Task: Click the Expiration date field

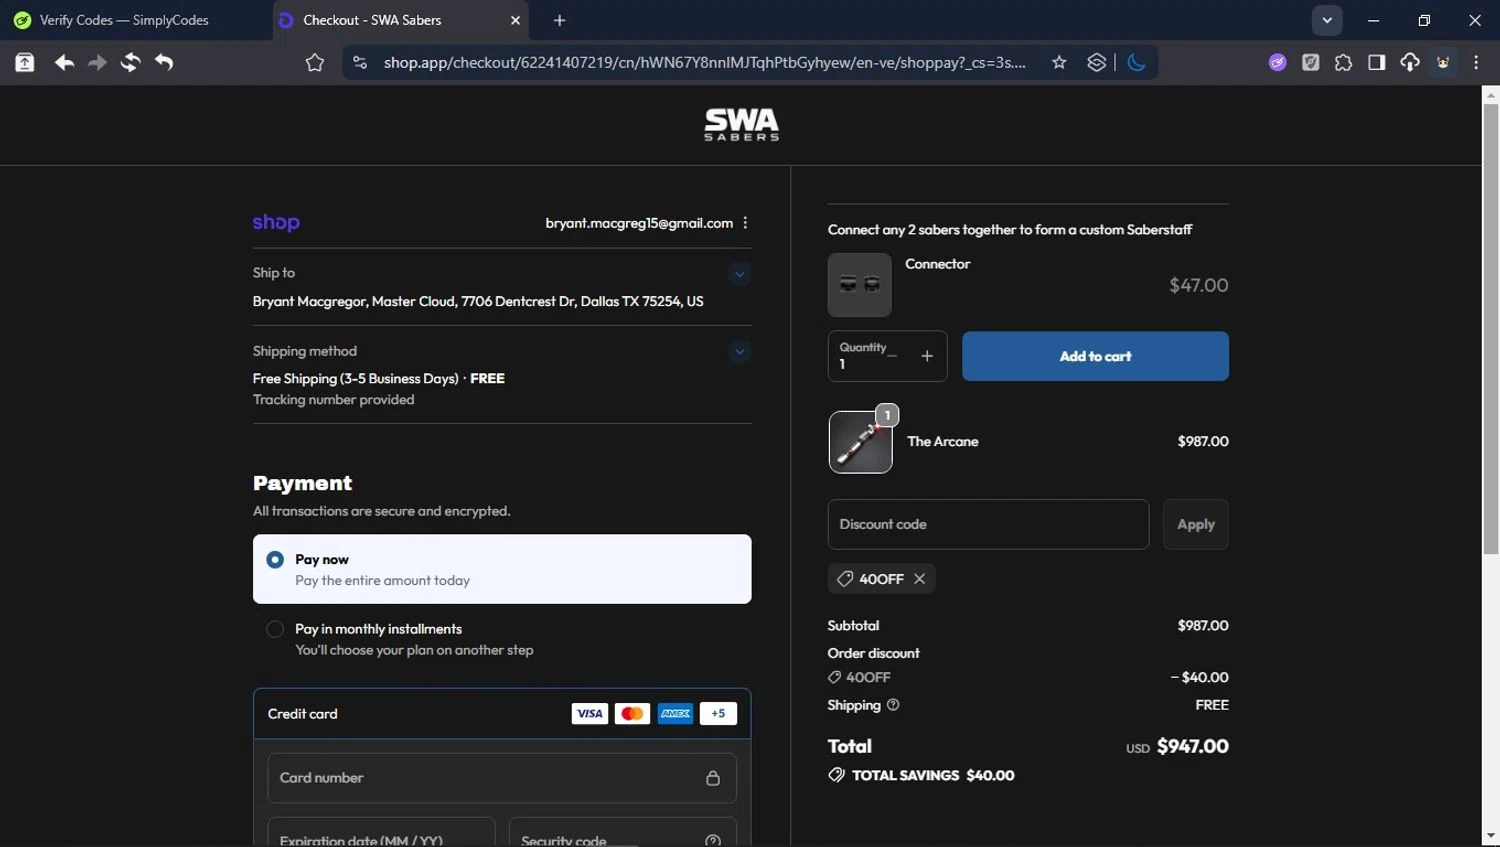Action: click(x=381, y=832)
